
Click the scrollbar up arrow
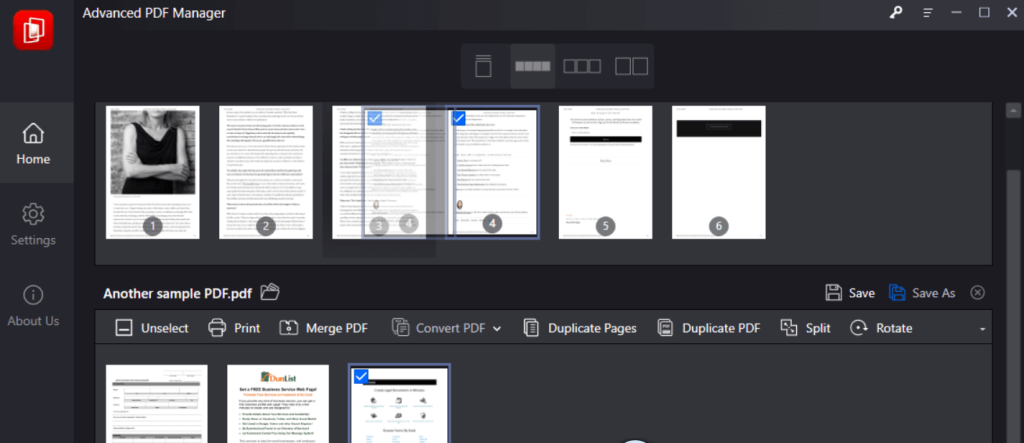coord(1014,109)
